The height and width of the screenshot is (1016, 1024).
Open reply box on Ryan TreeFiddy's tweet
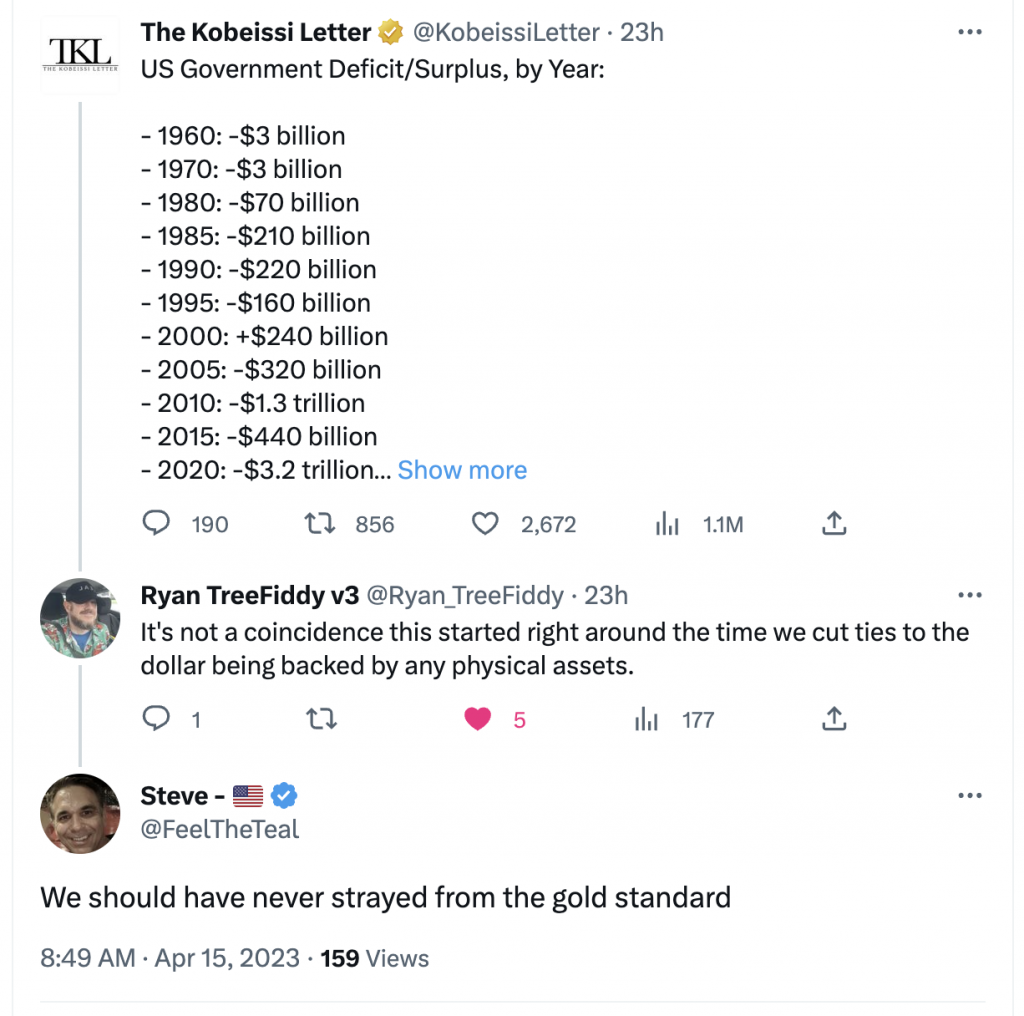157,719
